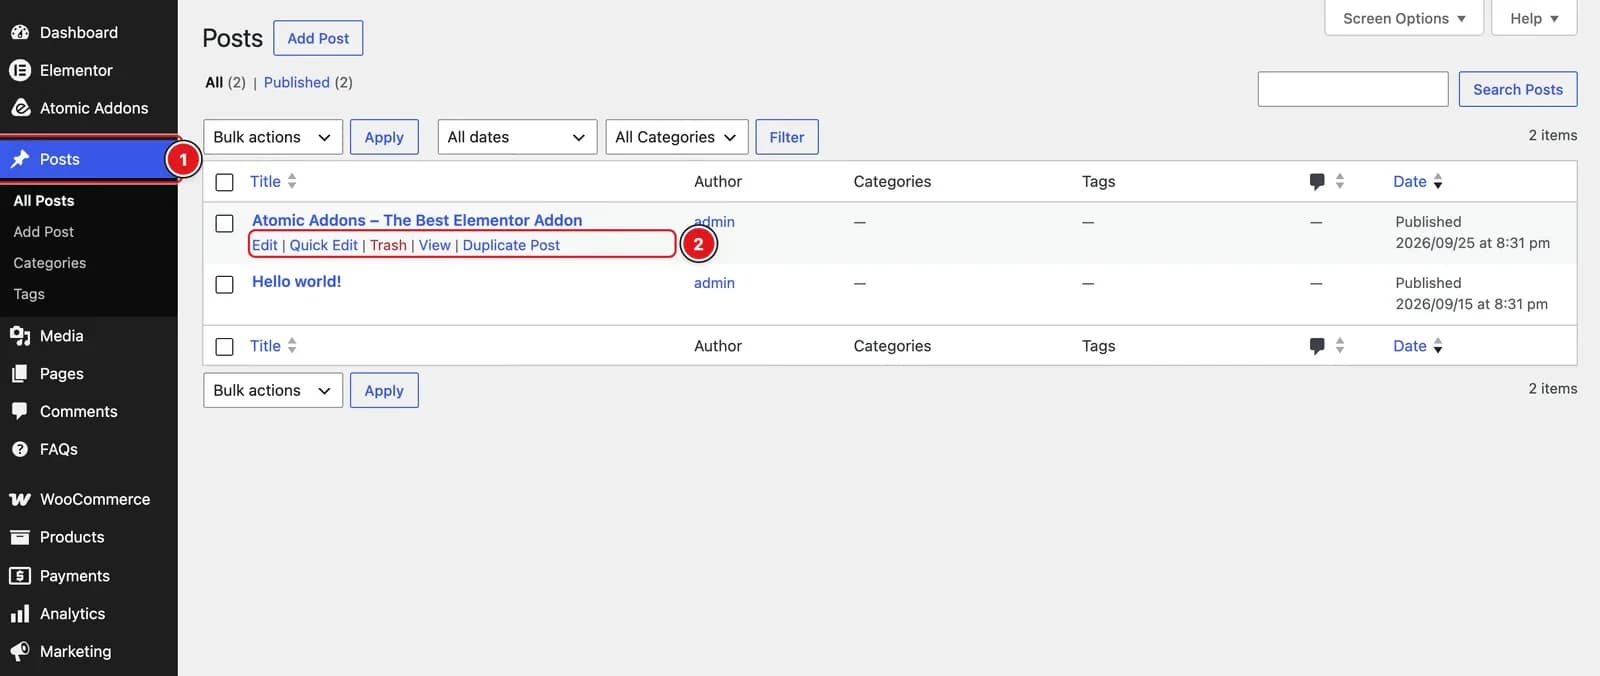Click the Media icon in the sidebar
Image resolution: width=1600 pixels, height=676 pixels.
pyautogui.click(x=19, y=336)
